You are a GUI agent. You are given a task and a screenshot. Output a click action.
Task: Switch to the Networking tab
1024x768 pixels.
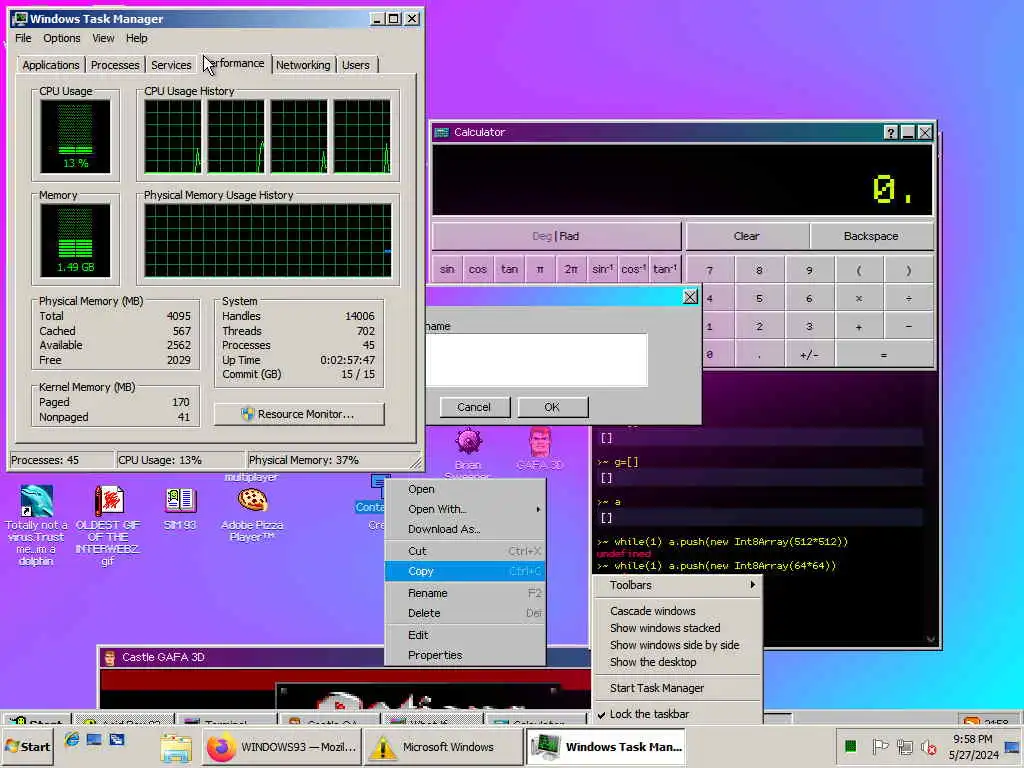(x=303, y=65)
